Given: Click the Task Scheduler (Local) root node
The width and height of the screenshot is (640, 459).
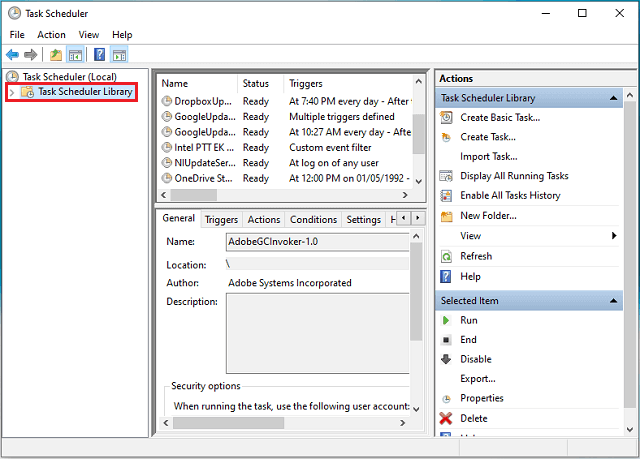Looking at the screenshot, I should (69, 77).
